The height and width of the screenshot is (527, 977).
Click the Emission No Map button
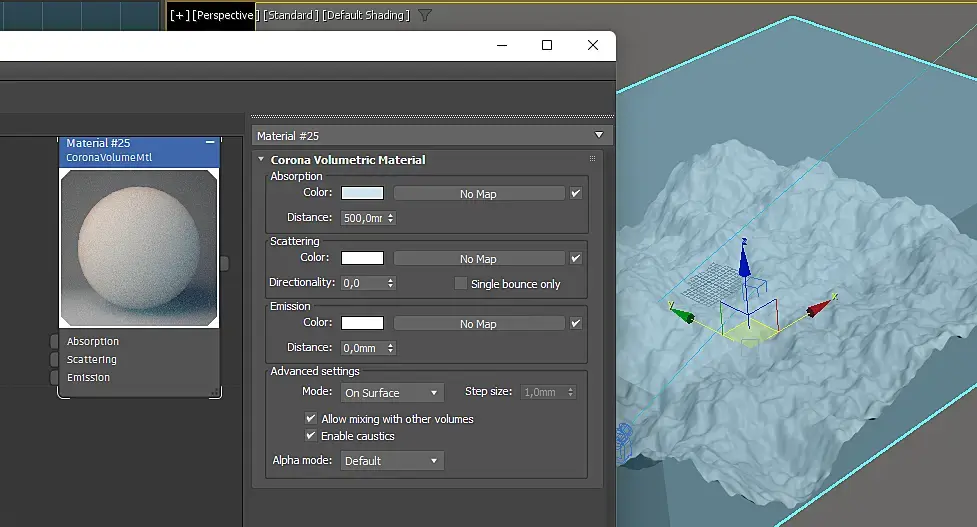click(478, 324)
